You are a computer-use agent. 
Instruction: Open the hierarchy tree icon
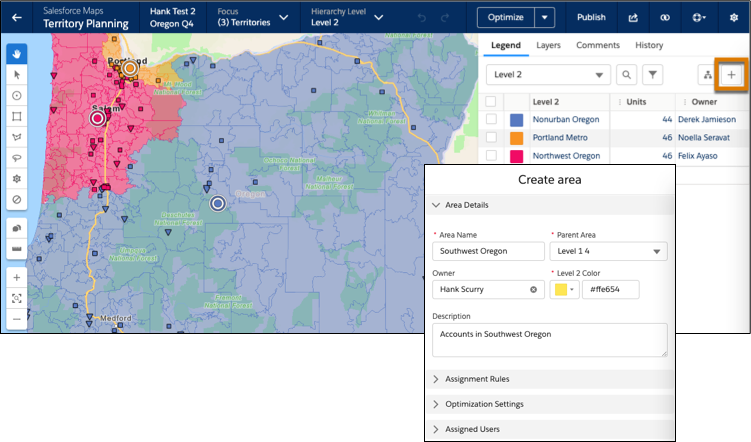point(707,75)
